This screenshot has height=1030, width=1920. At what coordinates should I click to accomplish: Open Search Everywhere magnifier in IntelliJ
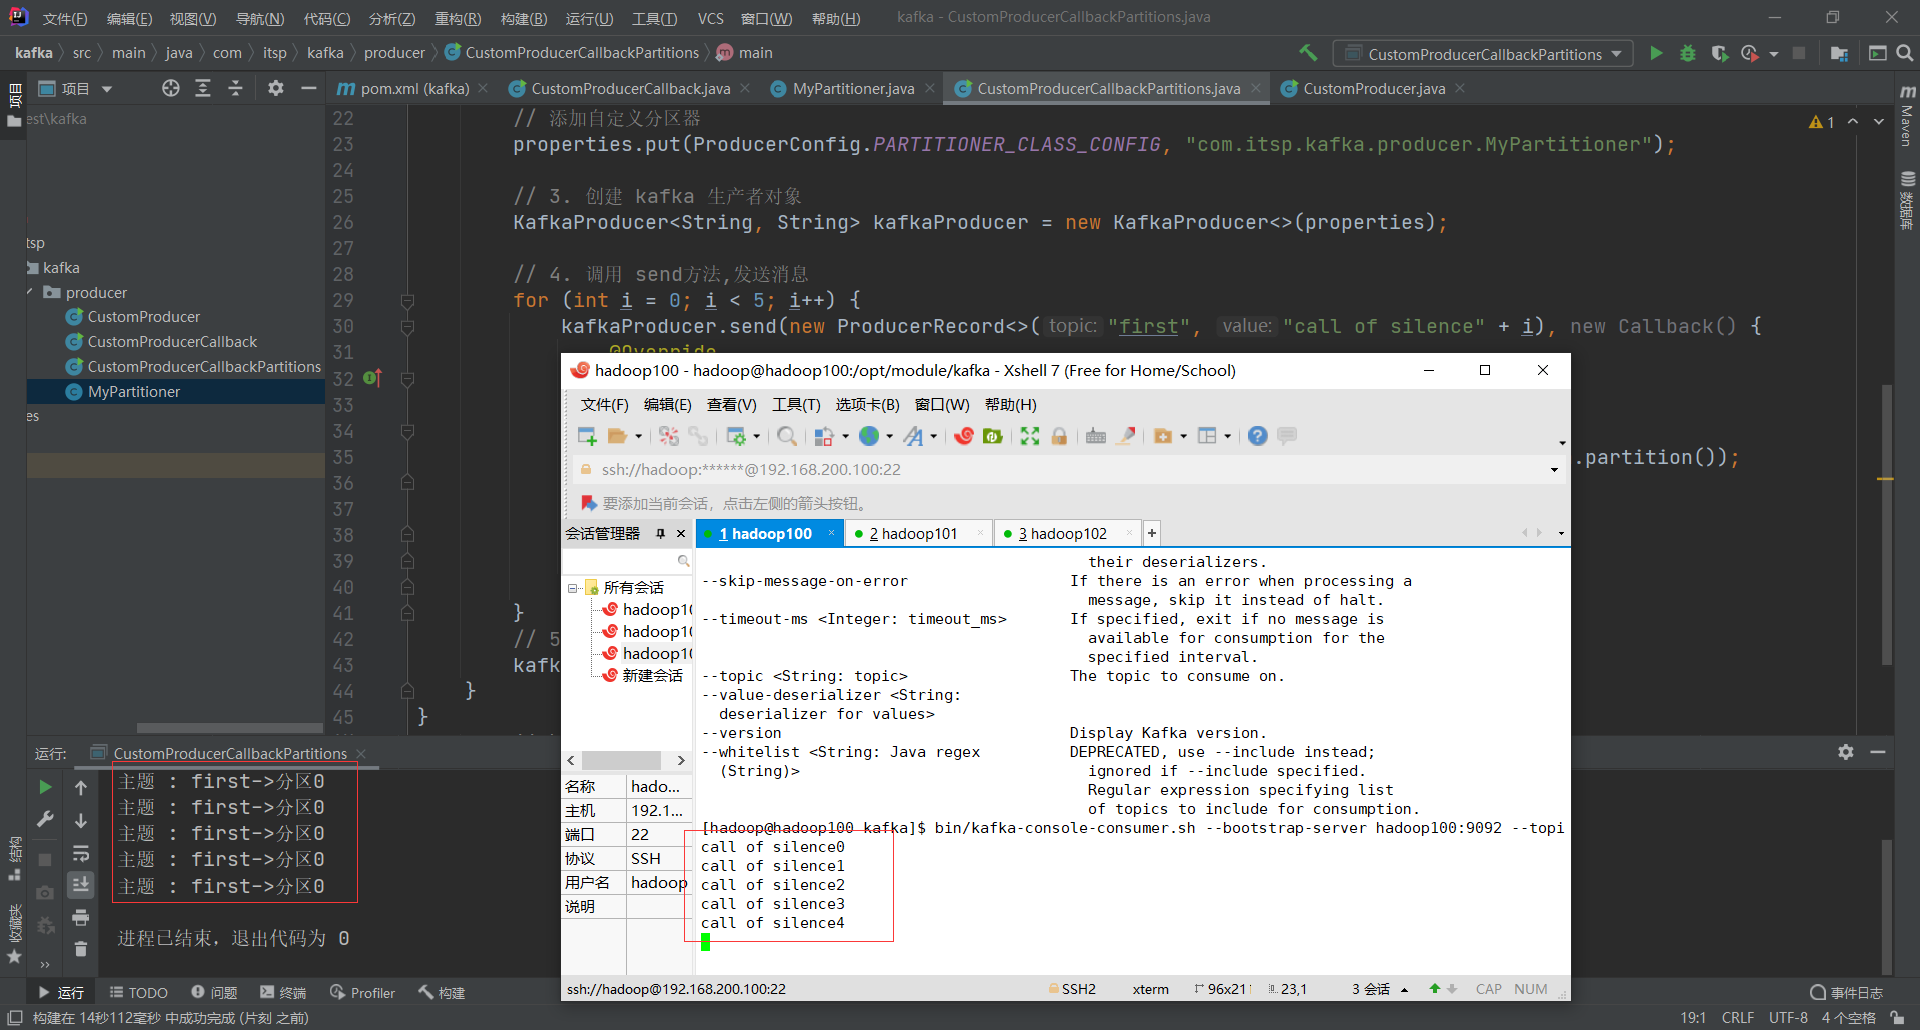[1905, 53]
